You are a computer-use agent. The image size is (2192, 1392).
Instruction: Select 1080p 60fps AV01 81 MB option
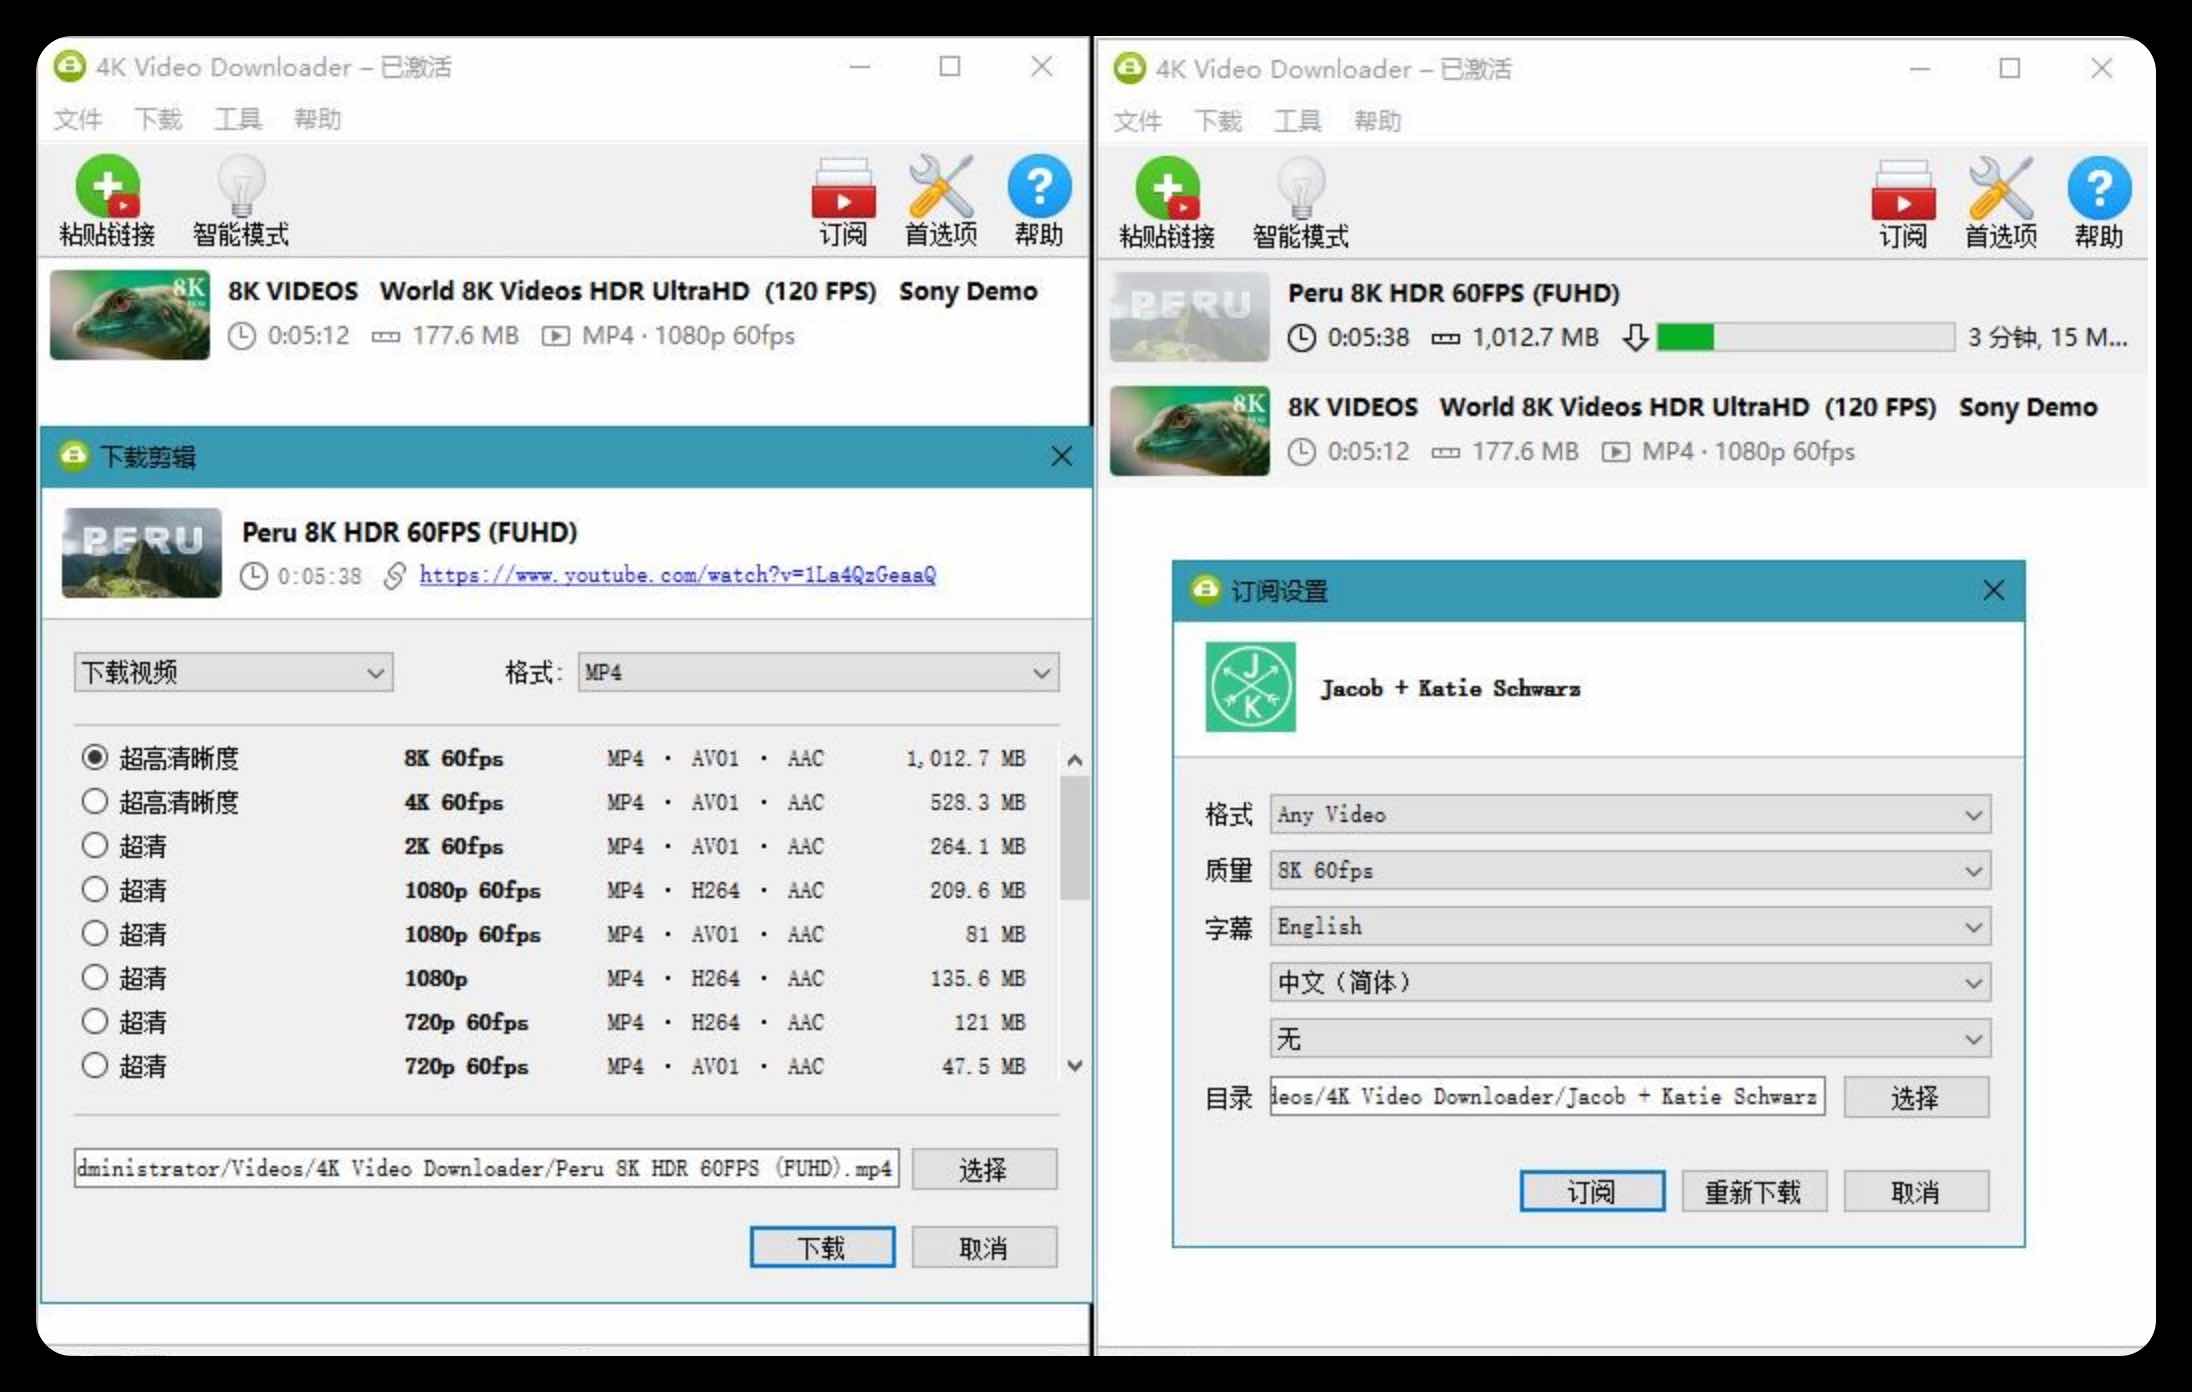(x=94, y=934)
